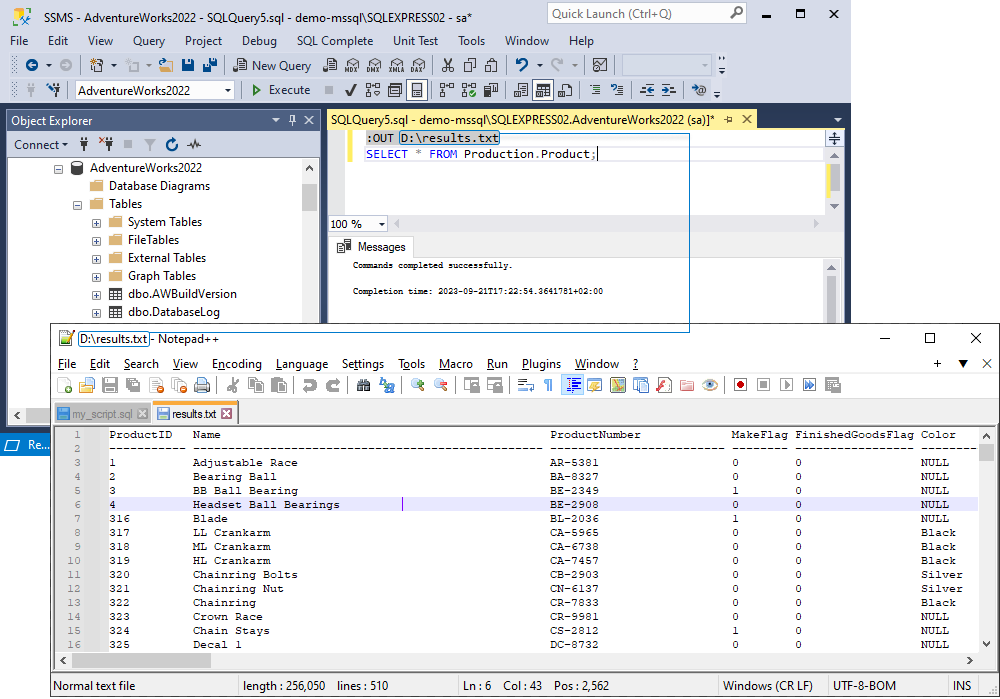Click the Zoom Out icon in Notepad++
The image size is (1000, 699).
tap(441, 385)
